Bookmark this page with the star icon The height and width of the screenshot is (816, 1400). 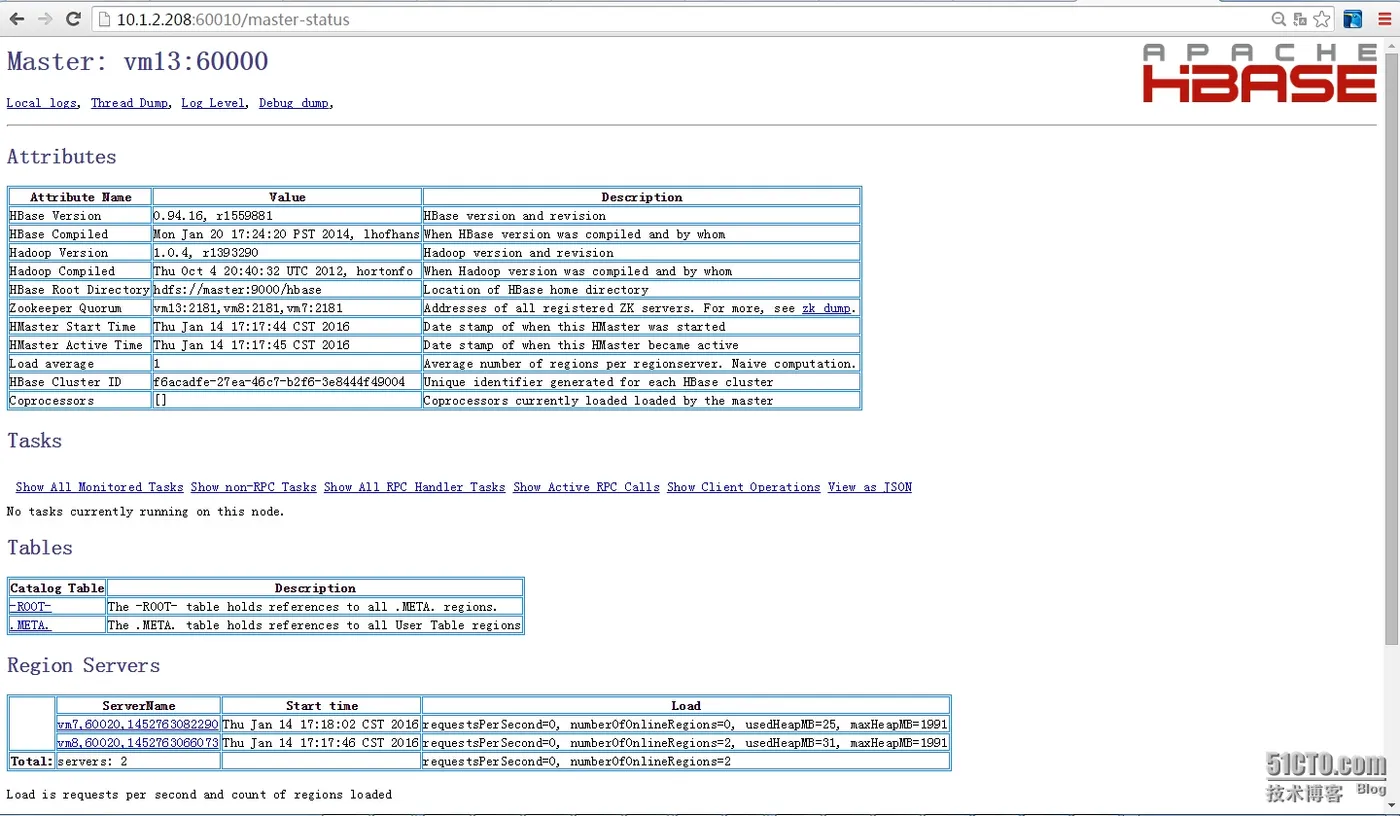click(x=1322, y=19)
